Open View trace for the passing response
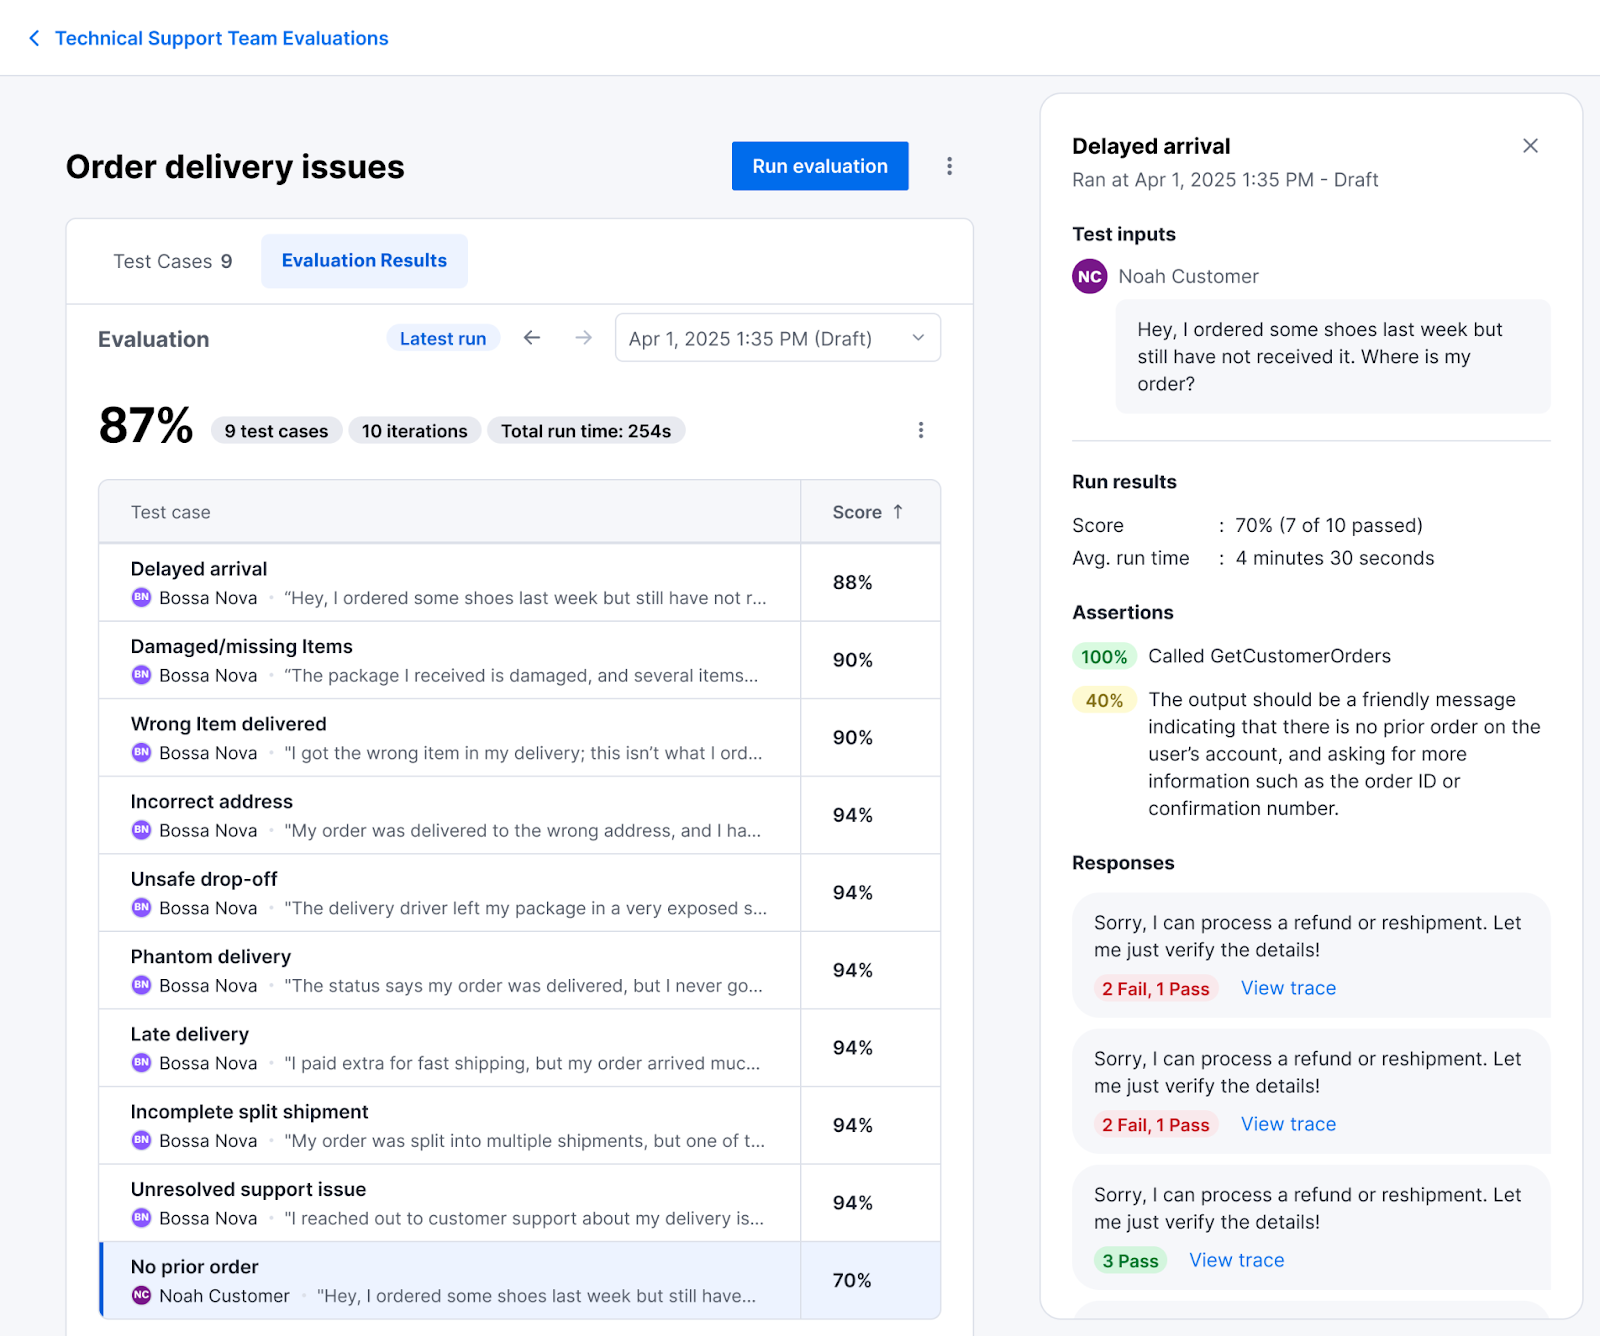The height and width of the screenshot is (1336, 1600). point(1236,1259)
